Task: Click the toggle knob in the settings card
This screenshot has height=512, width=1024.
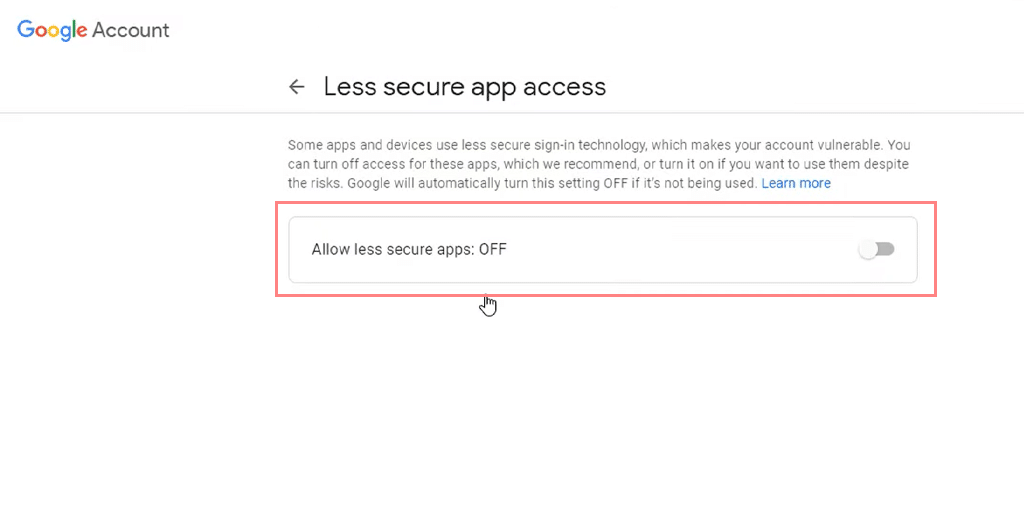Action: tap(868, 249)
